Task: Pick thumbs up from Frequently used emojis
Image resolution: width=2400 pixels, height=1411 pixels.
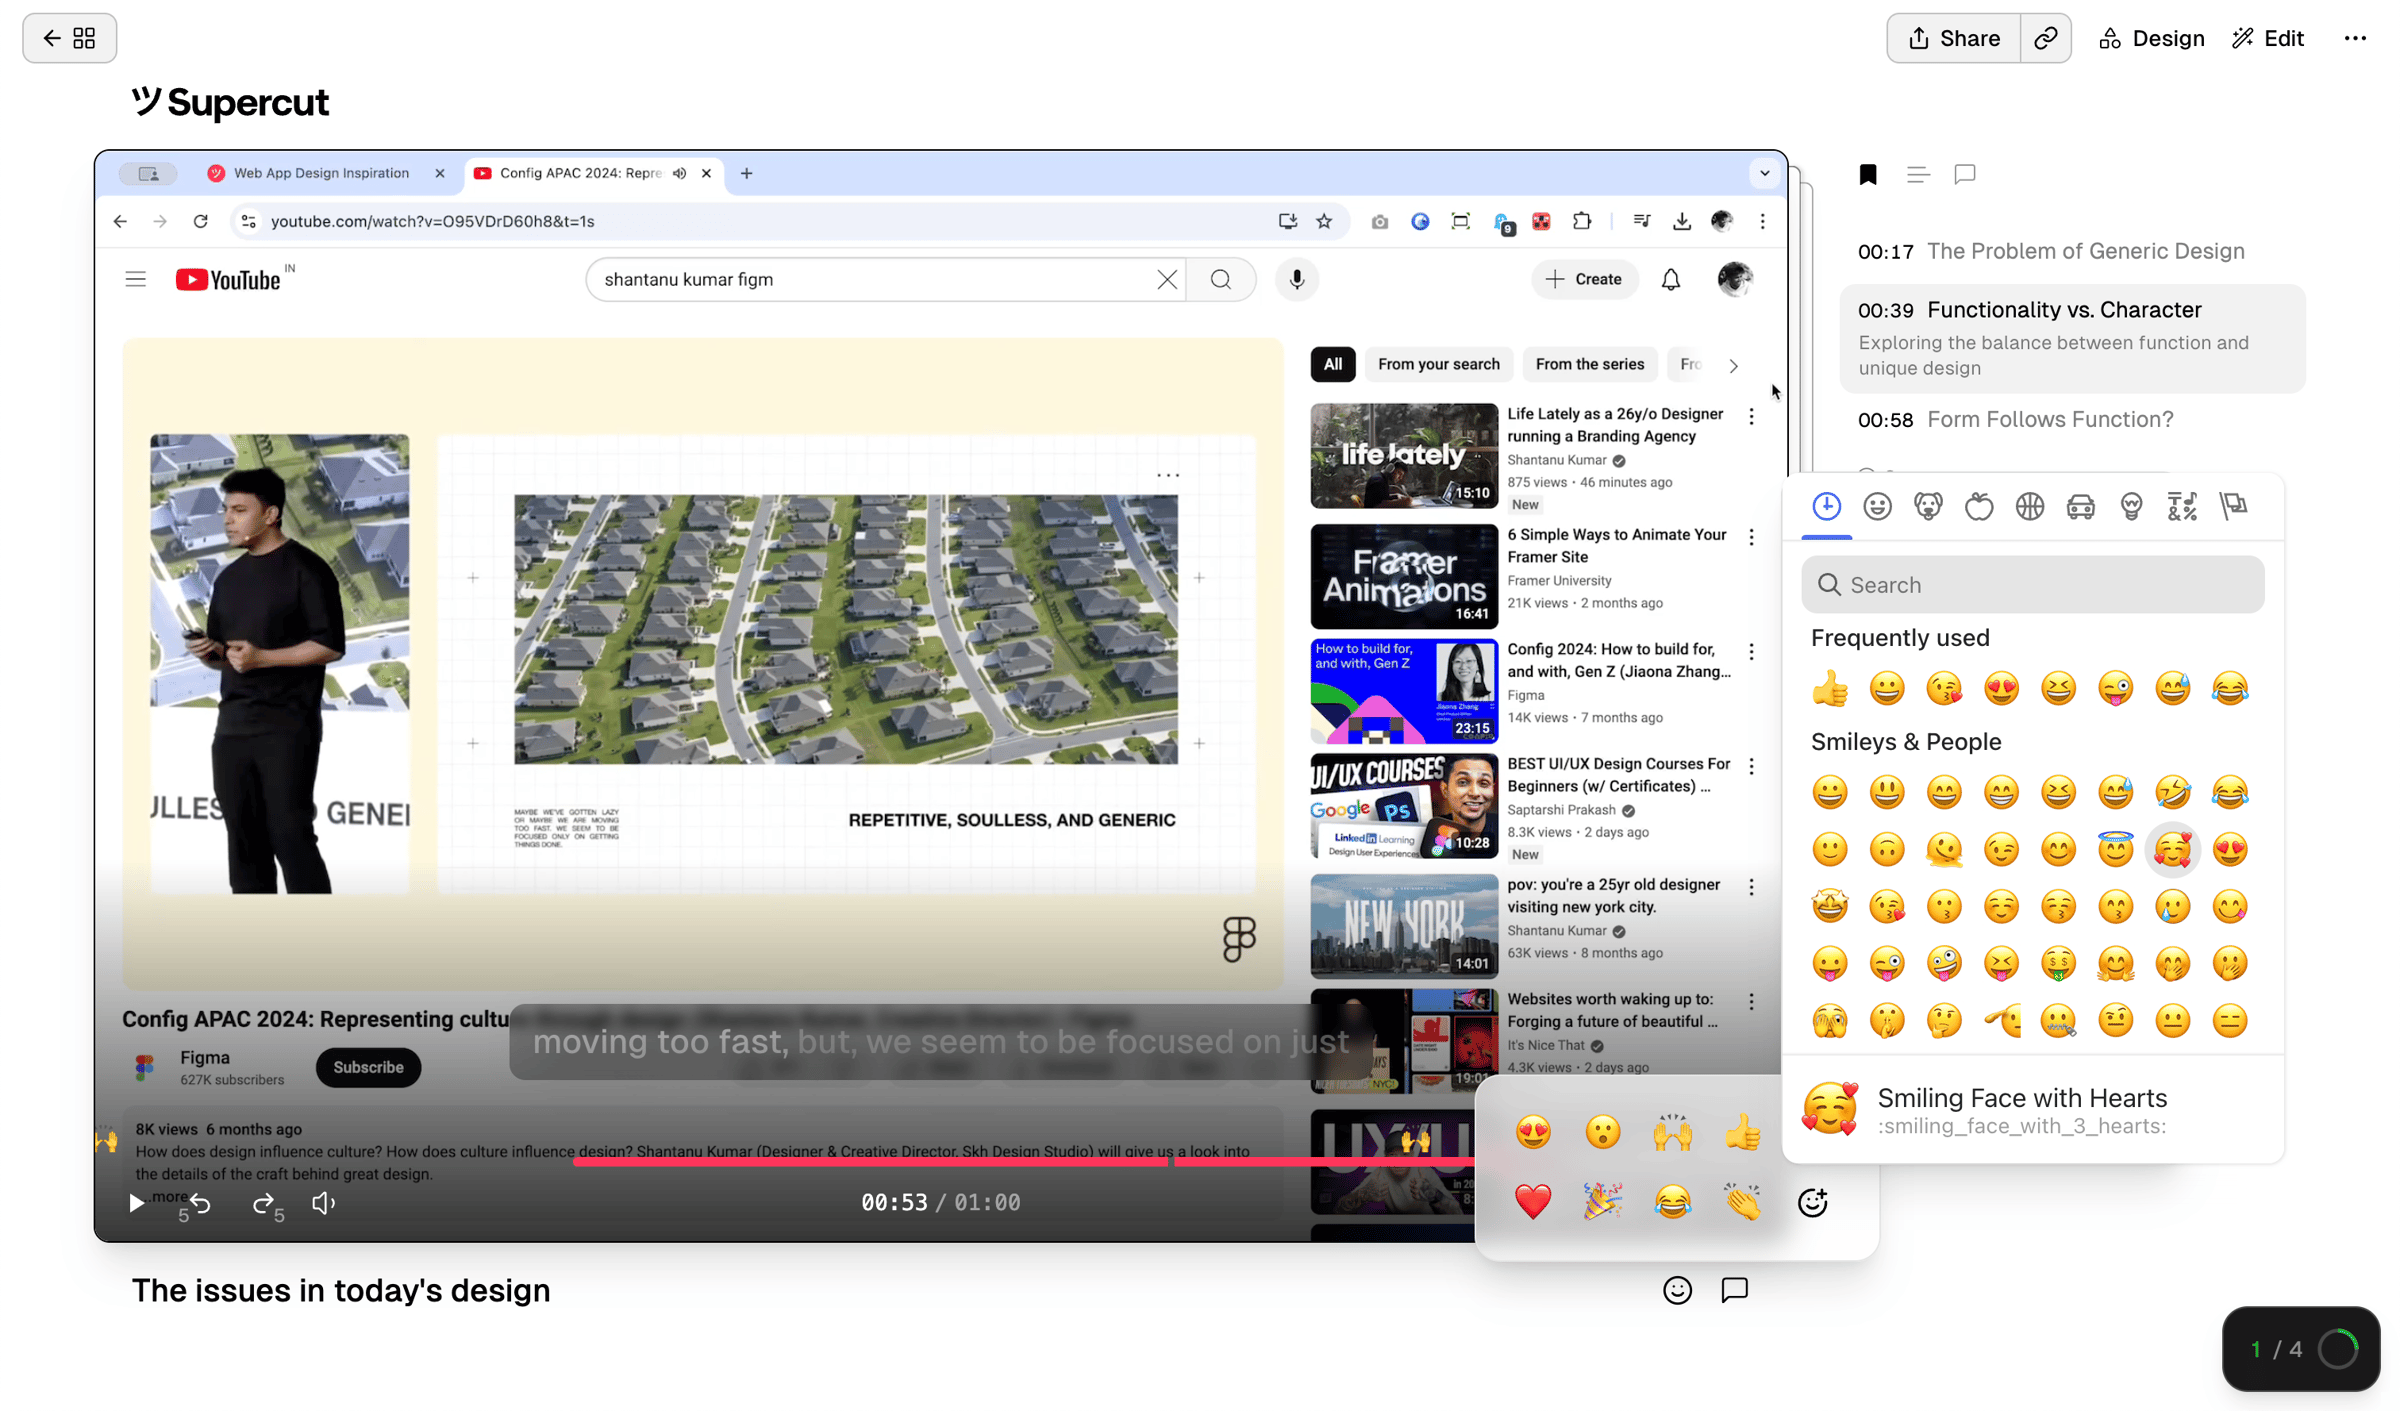Action: tap(1830, 688)
